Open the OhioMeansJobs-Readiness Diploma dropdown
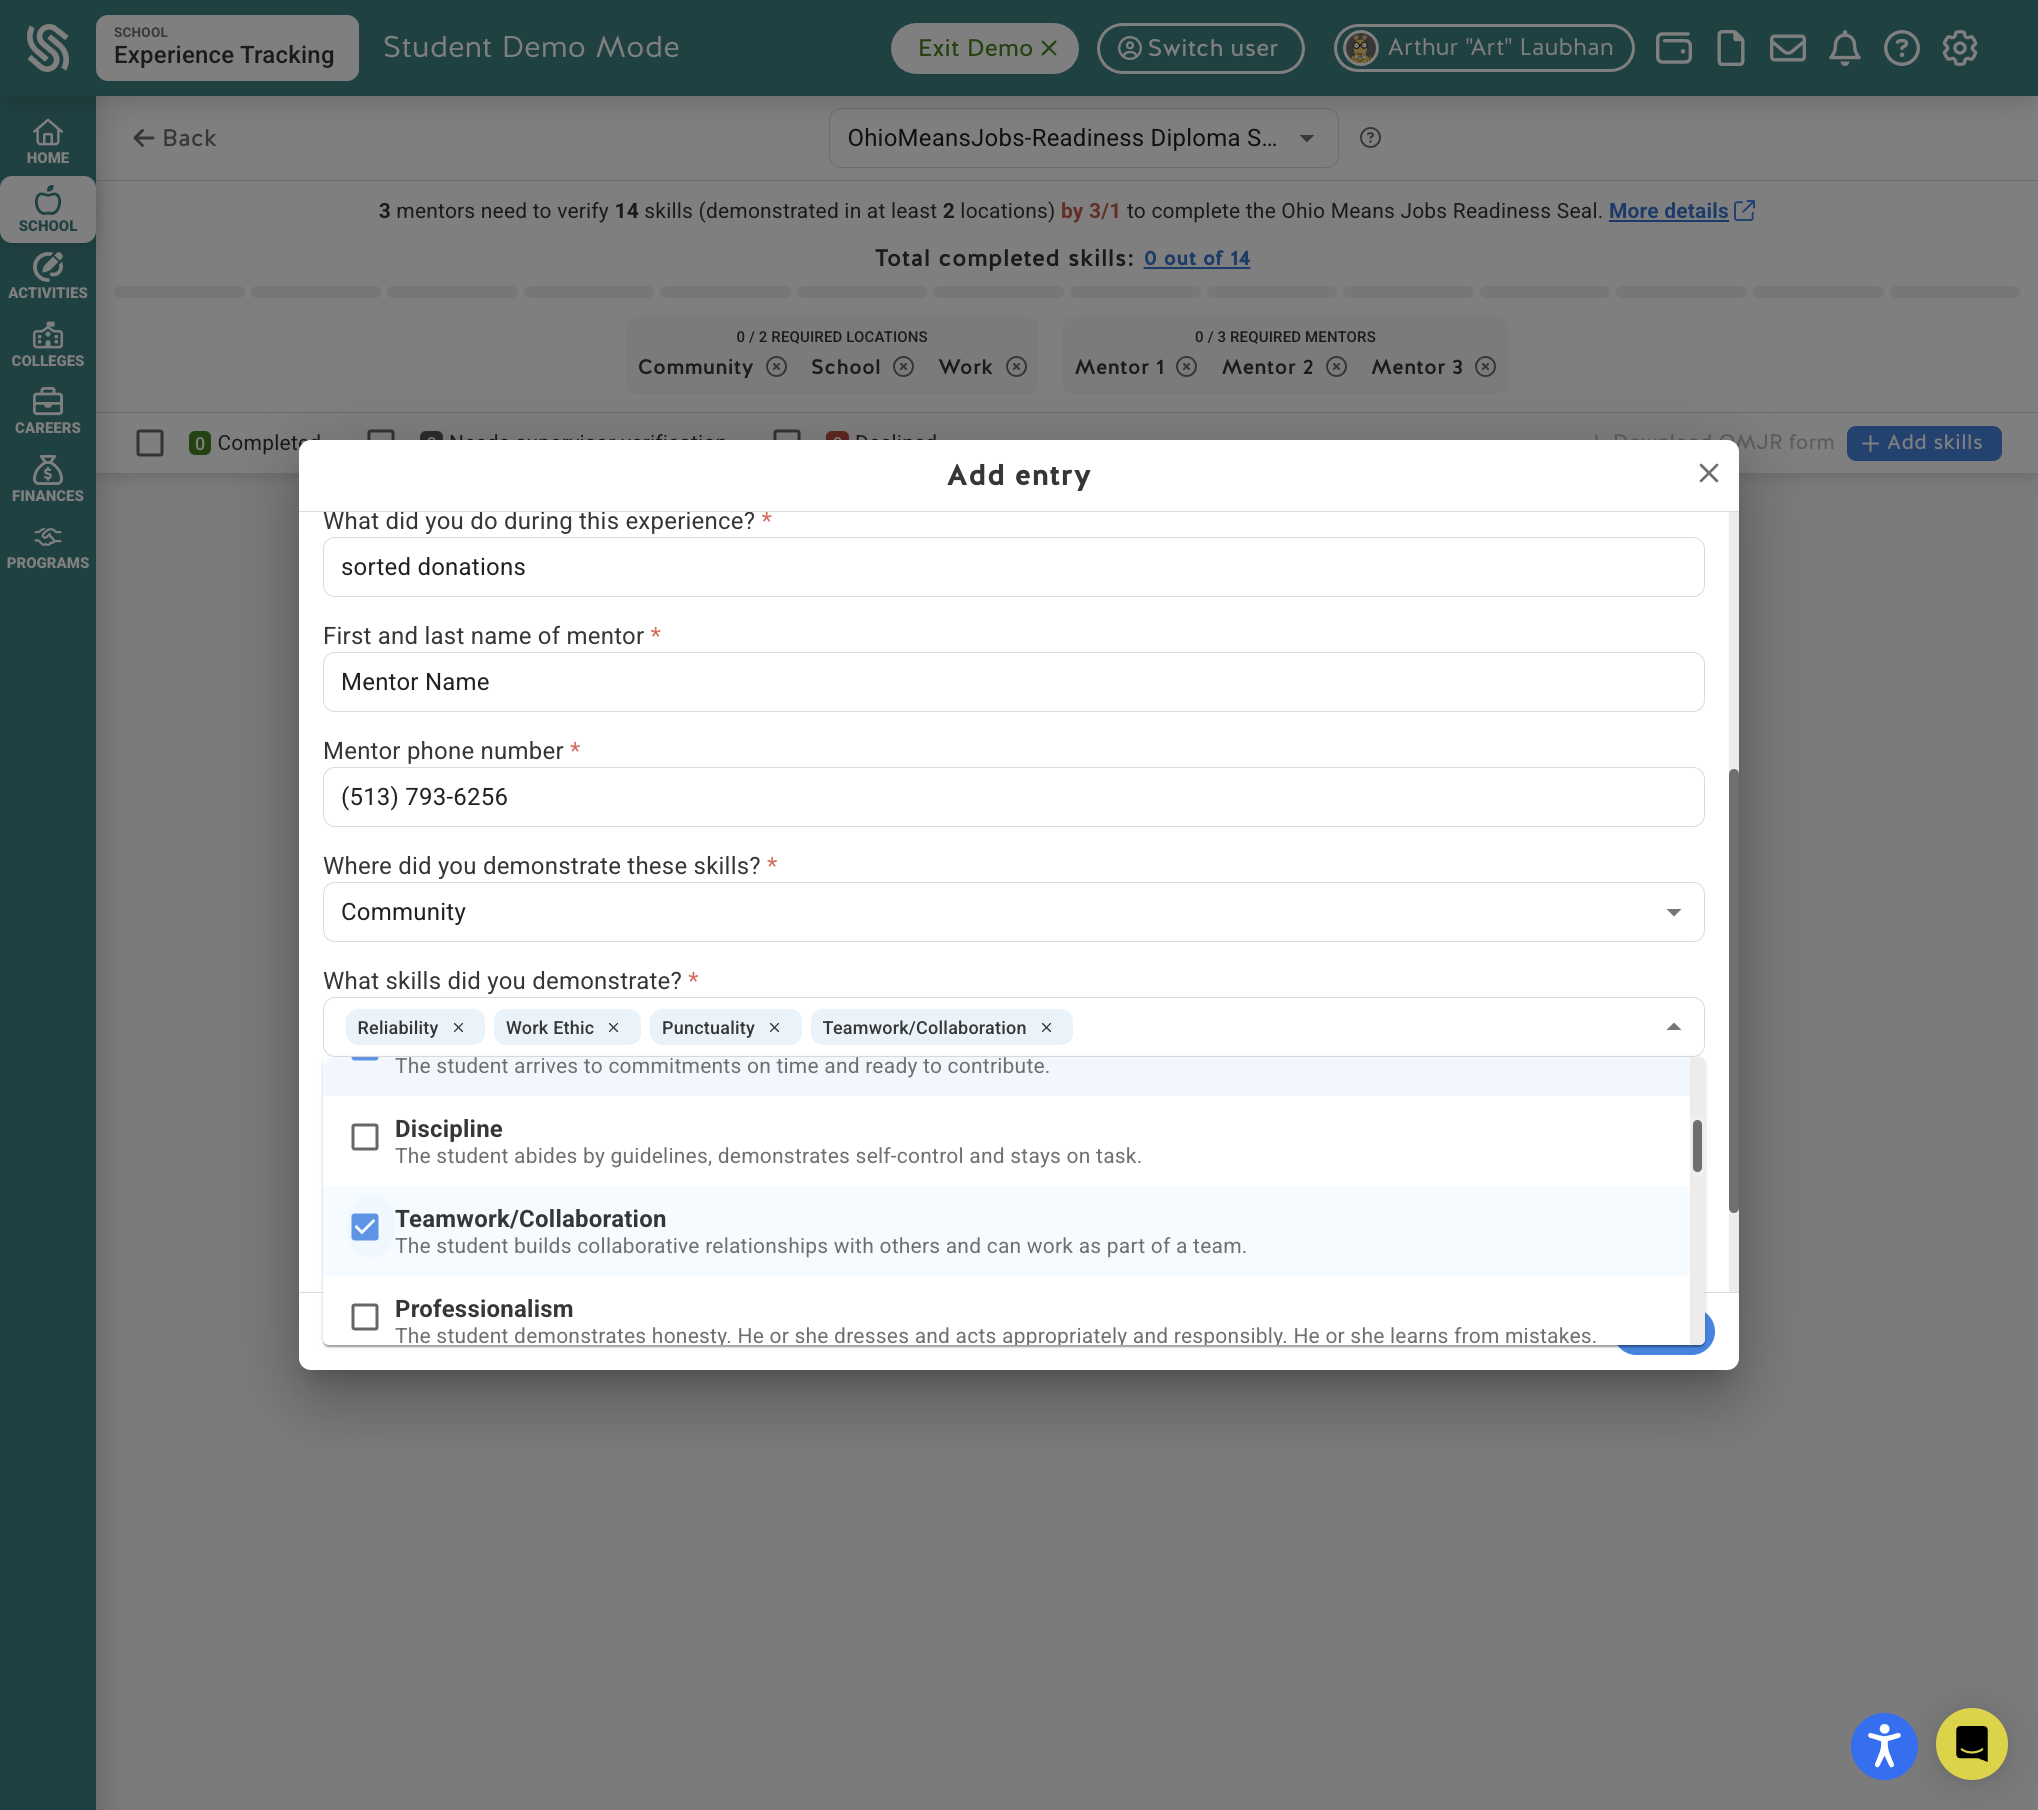Image resolution: width=2038 pixels, height=1810 pixels. tap(1083, 138)
